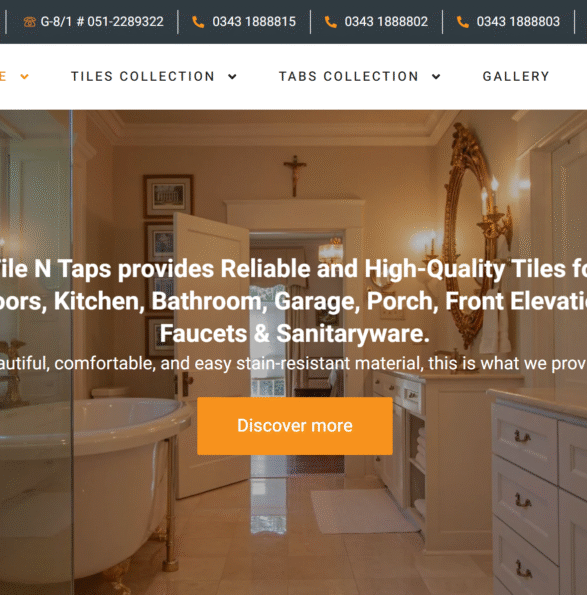Viewport: 587px width, 595px height.
Task: Go to the Gallery page
Action: 516,76
